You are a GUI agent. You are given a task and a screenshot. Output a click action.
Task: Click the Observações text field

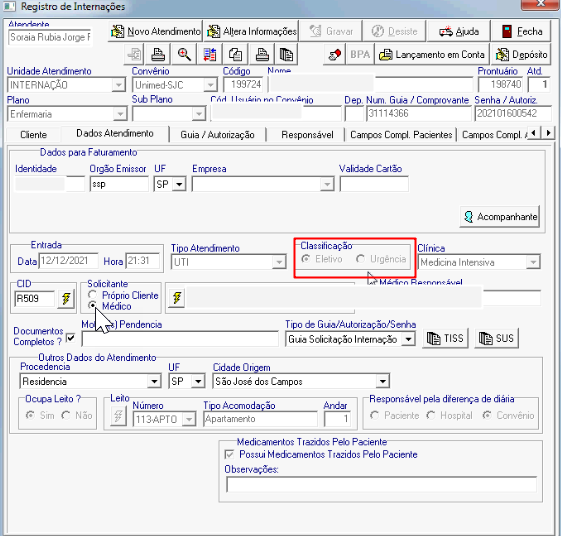381,485
